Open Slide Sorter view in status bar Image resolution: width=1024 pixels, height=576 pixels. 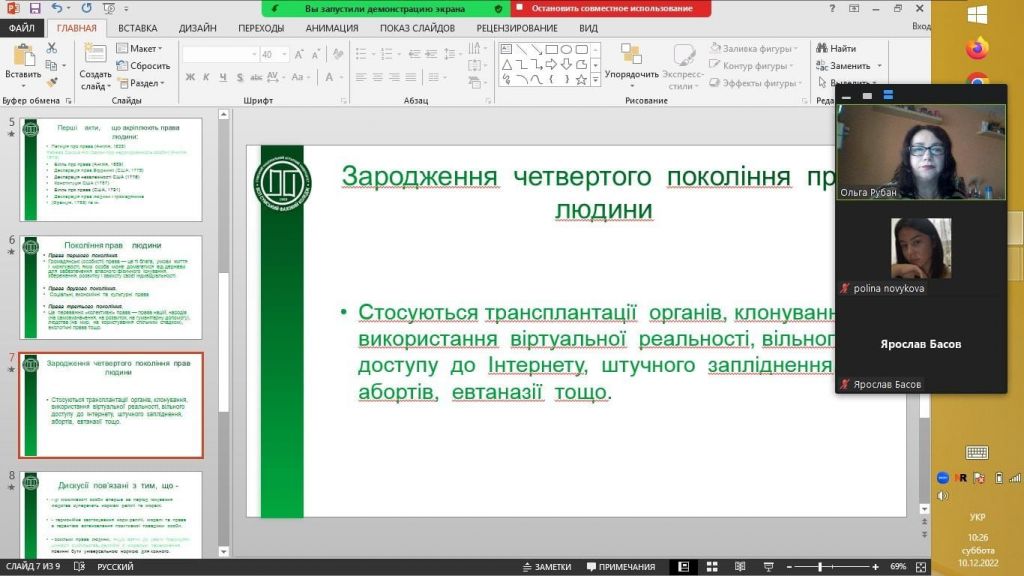click(713, 567)
